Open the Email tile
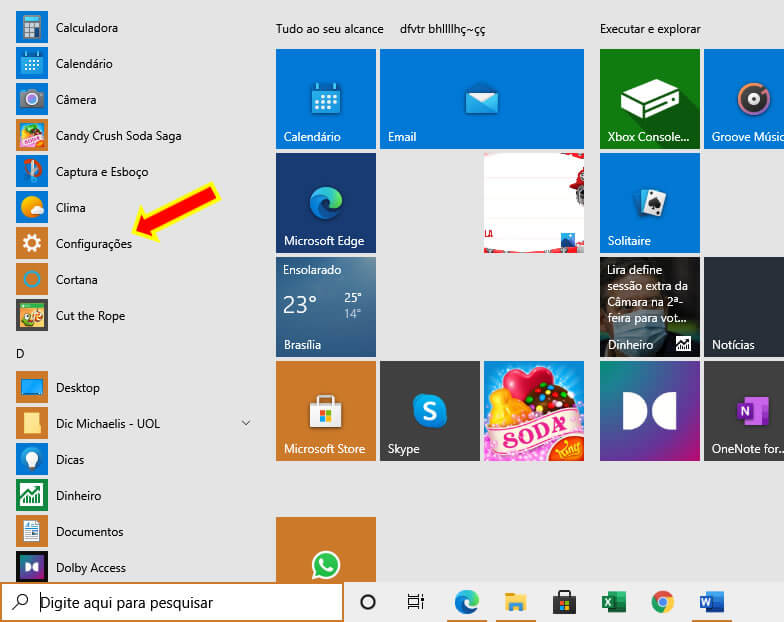Screen dimensions: 784x622 pyautogui.click(x=482, y=98)
